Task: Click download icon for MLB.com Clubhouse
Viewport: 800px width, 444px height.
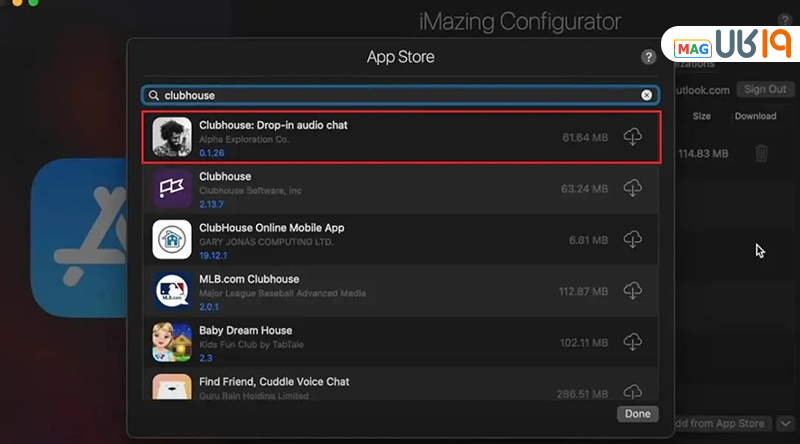Action: coord(632,291)
